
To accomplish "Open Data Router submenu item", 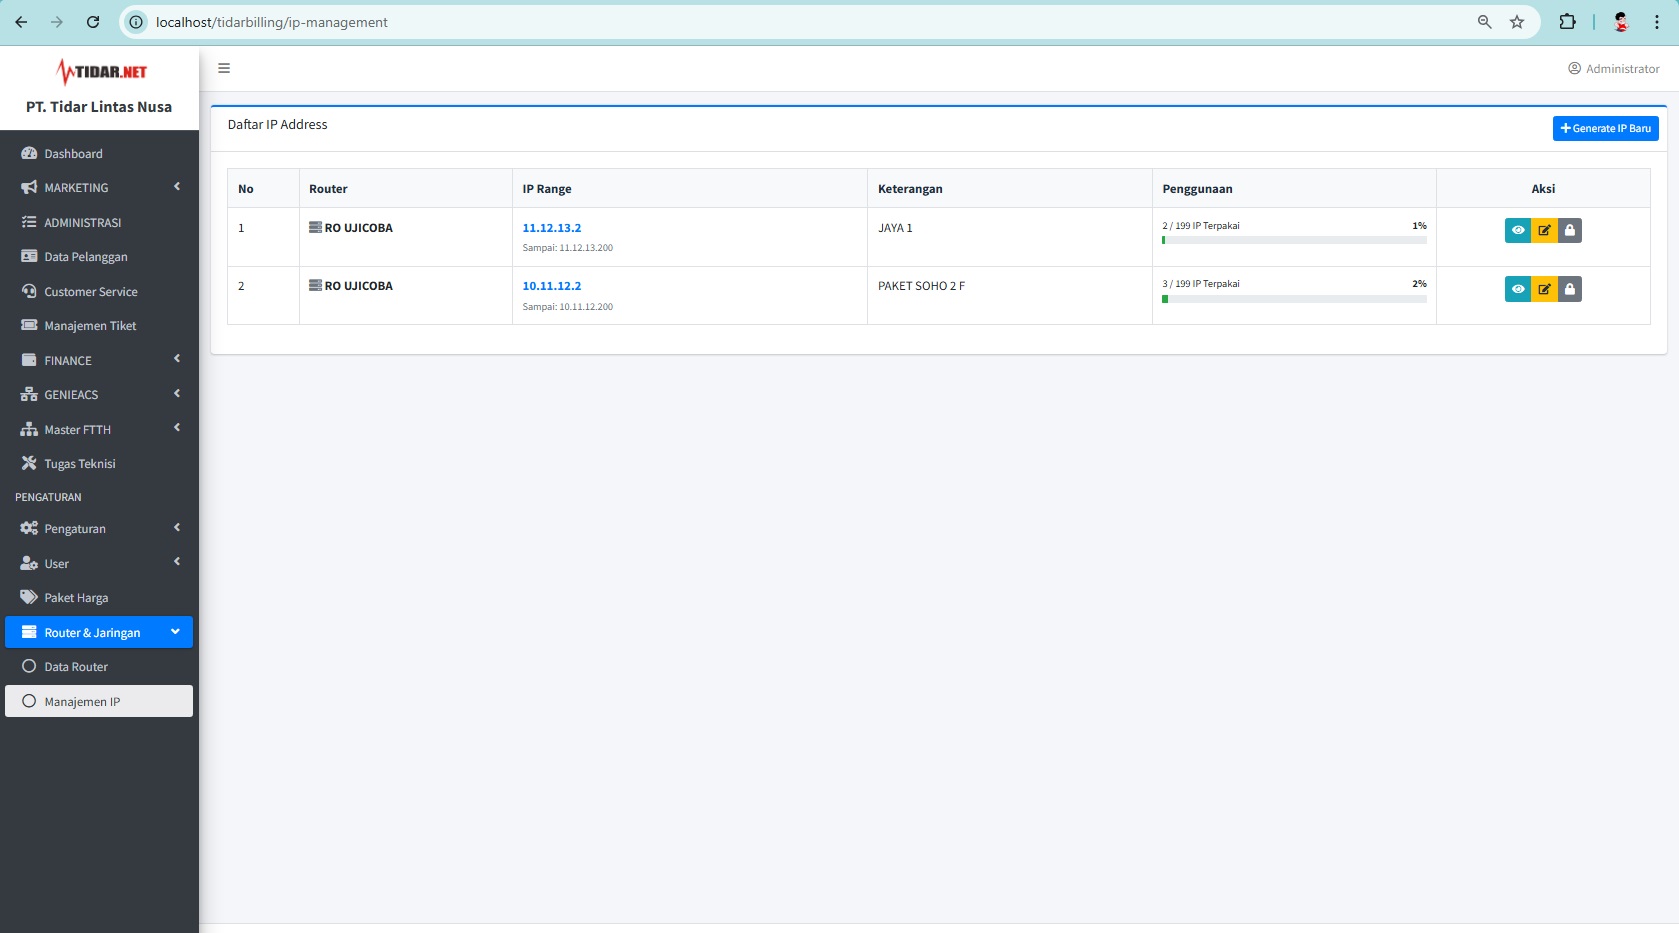I will pyautogui.click(x=99, y=667).
